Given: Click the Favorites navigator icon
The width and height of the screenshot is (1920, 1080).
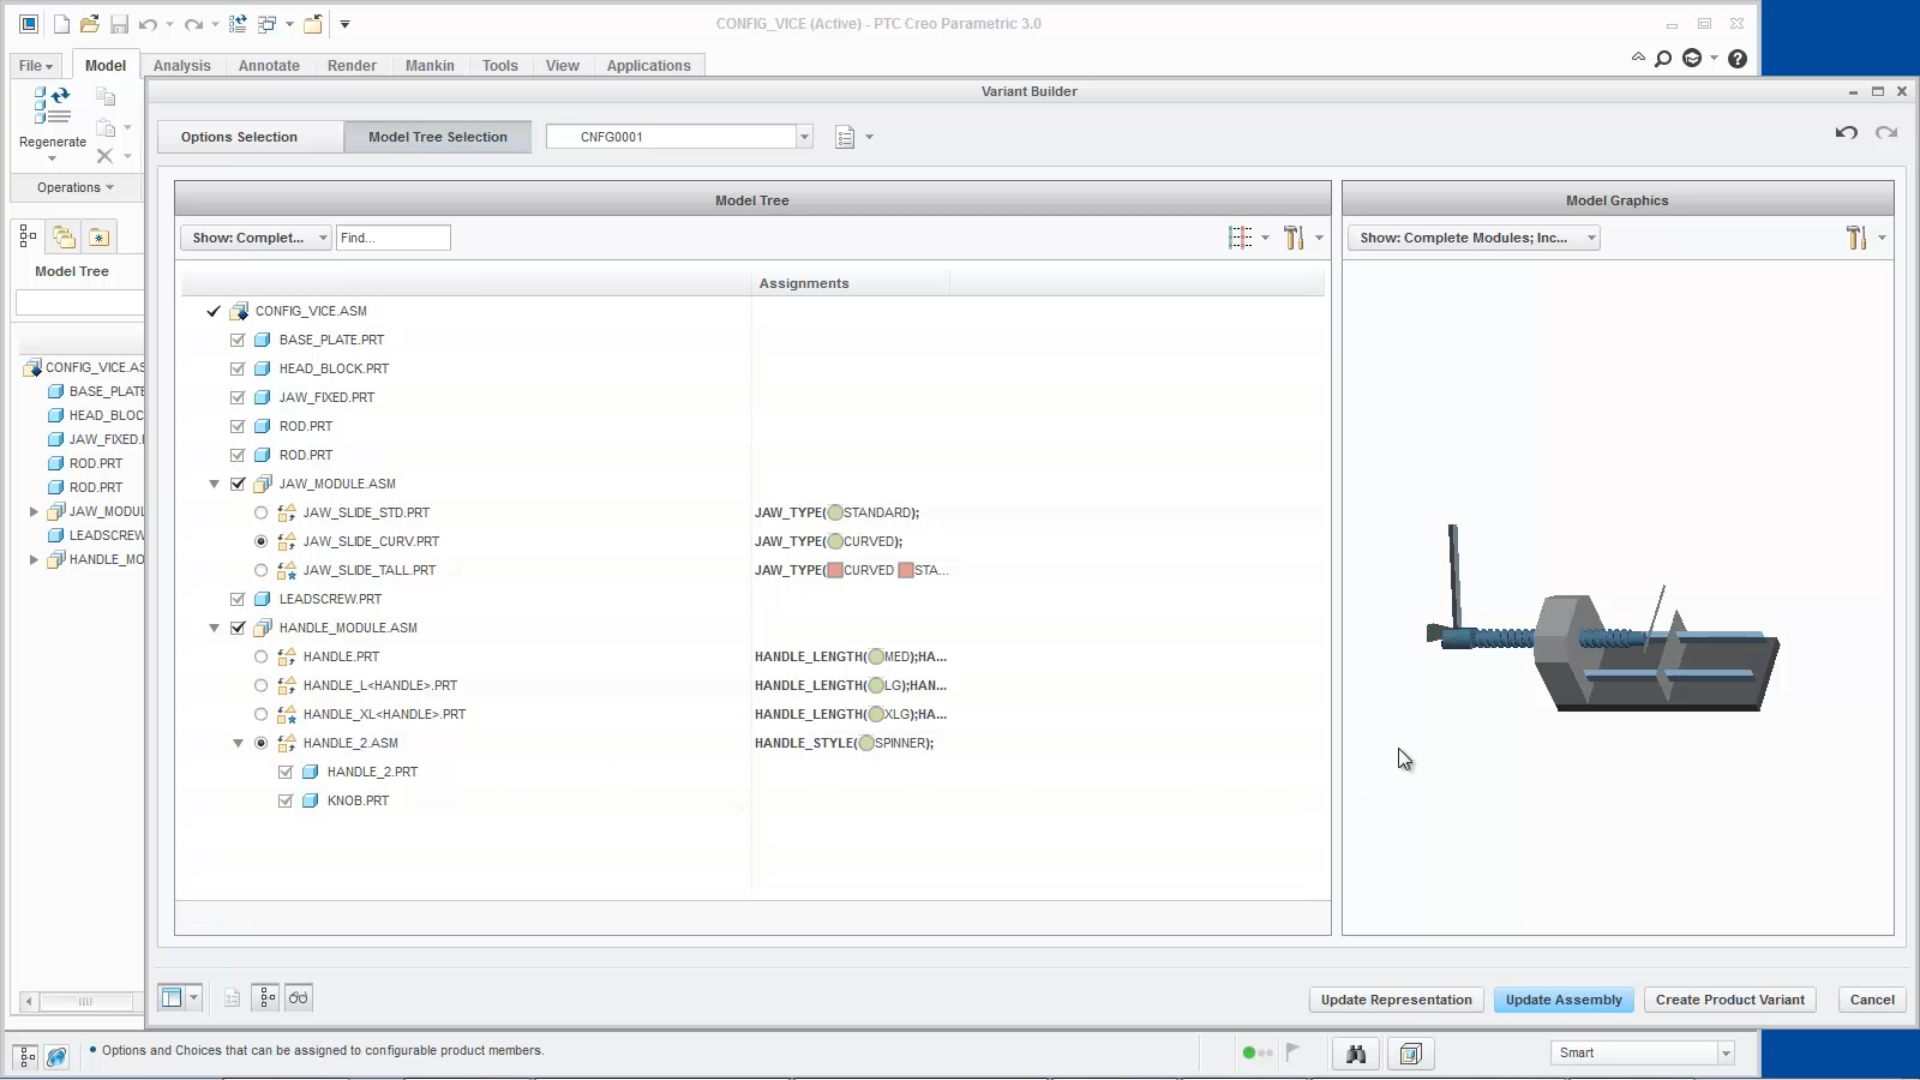Looking at the screenshot, I should [x=98, y=237].
